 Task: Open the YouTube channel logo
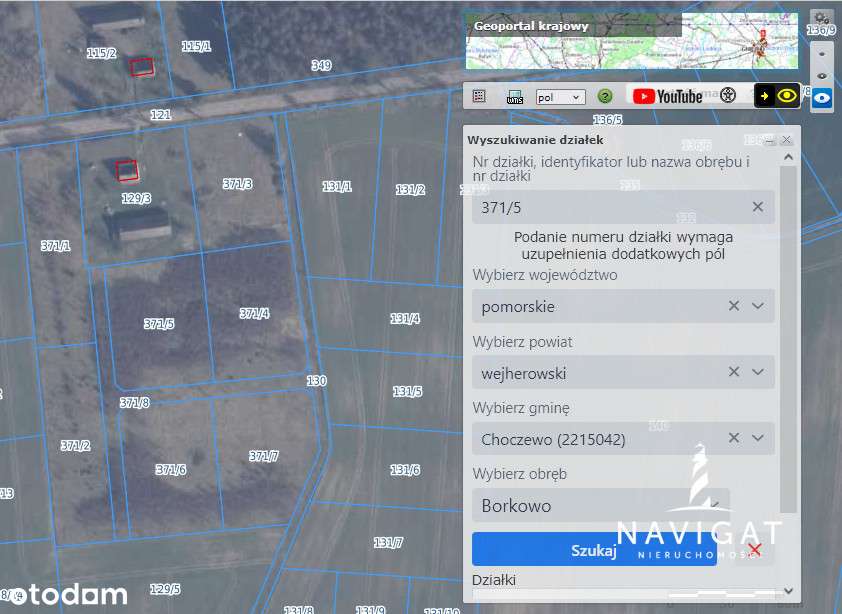[667, 96]
